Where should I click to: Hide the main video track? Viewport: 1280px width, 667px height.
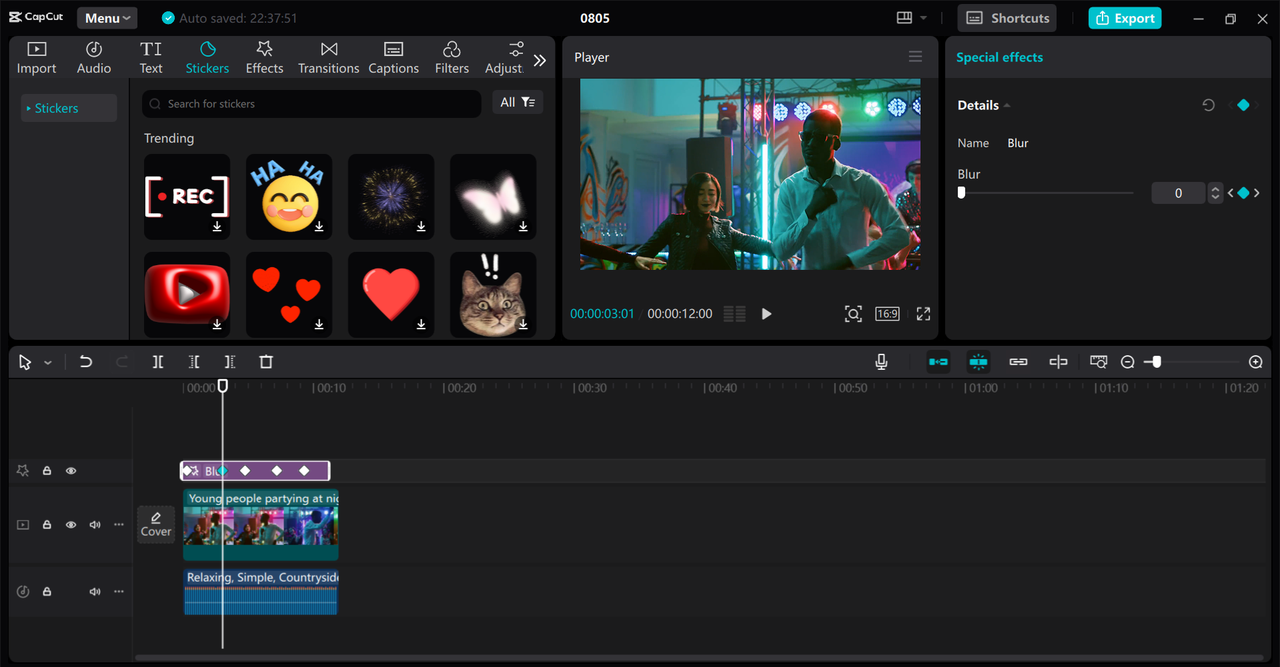coord(71,525)
